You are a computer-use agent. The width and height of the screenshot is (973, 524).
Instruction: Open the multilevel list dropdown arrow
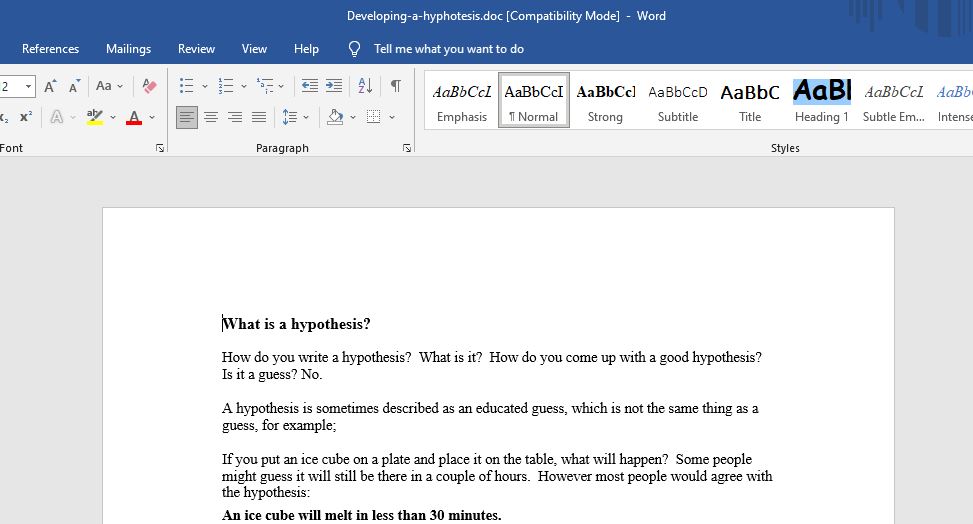pyautogui.click(x=281, y=86)
